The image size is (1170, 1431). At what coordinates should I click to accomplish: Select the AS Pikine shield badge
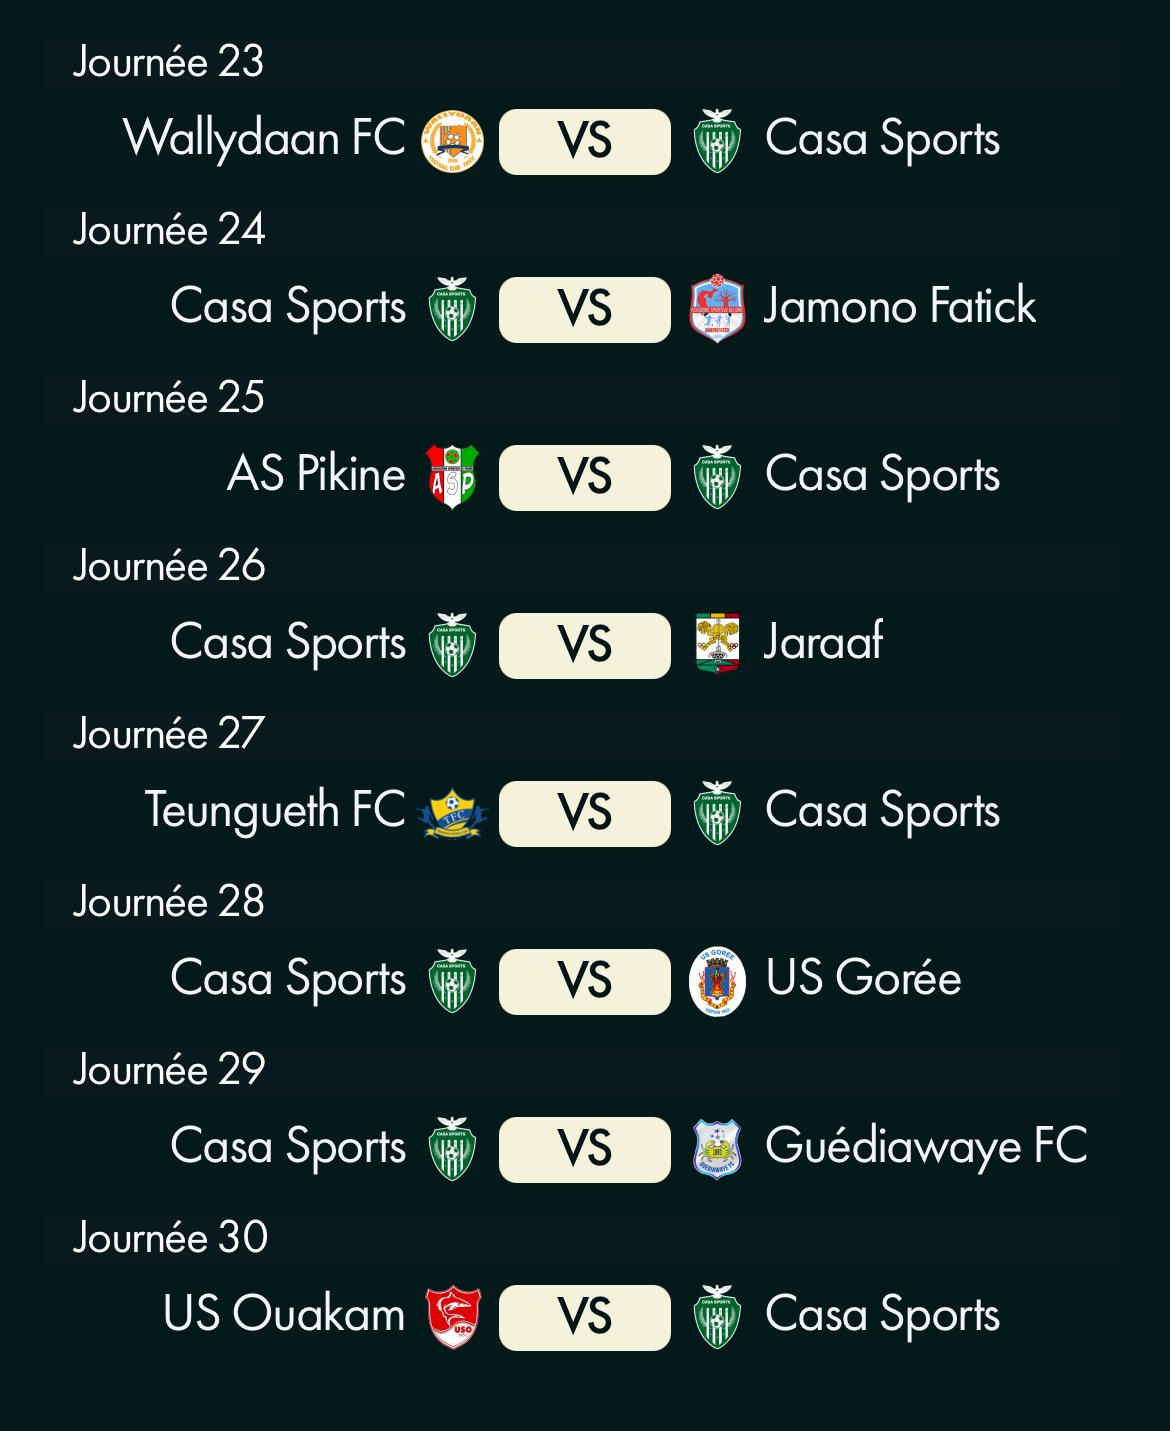[x=452, y=477]
